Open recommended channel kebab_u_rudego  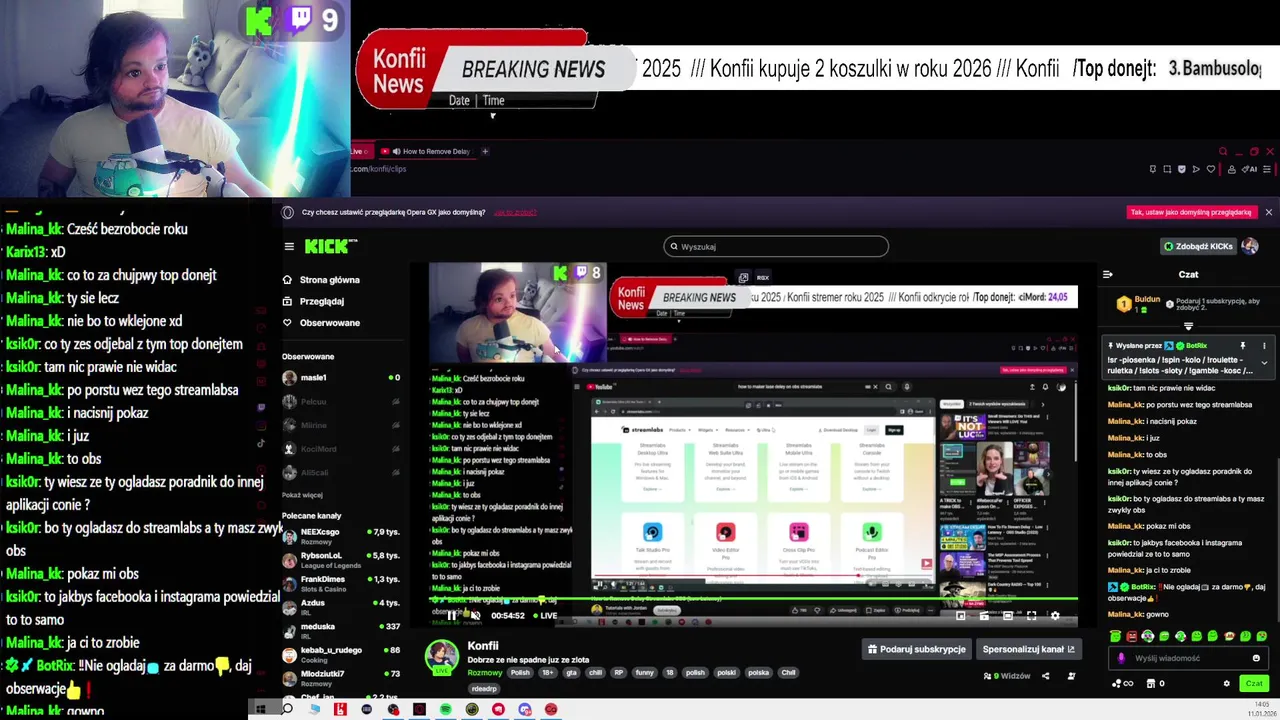click(340, 654)
